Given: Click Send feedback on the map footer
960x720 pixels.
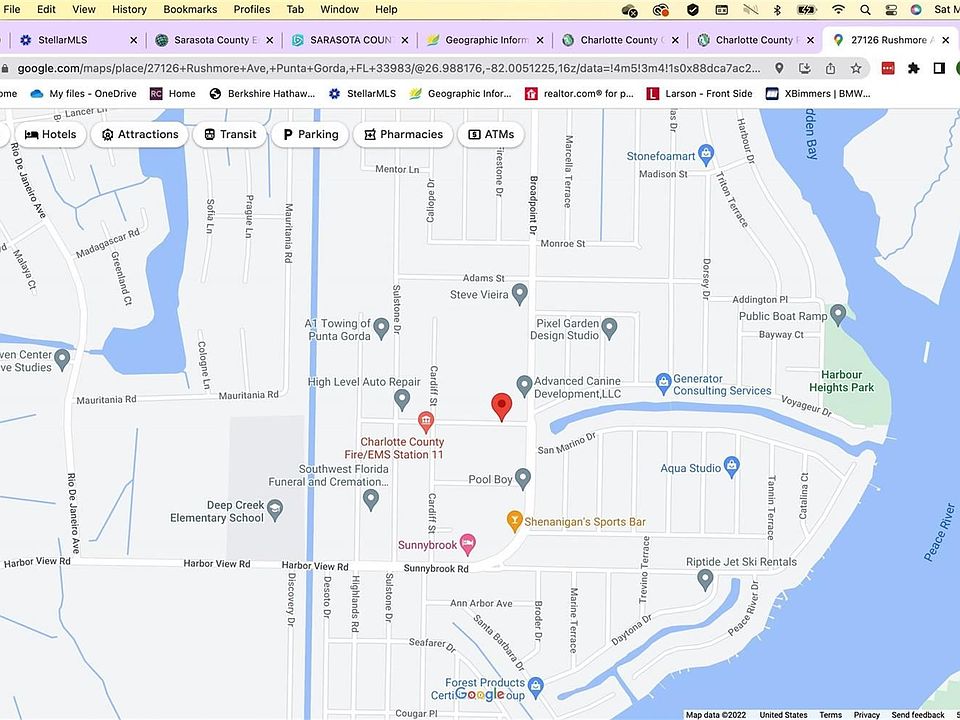Looking at the screenshot, I should (918, 714).
